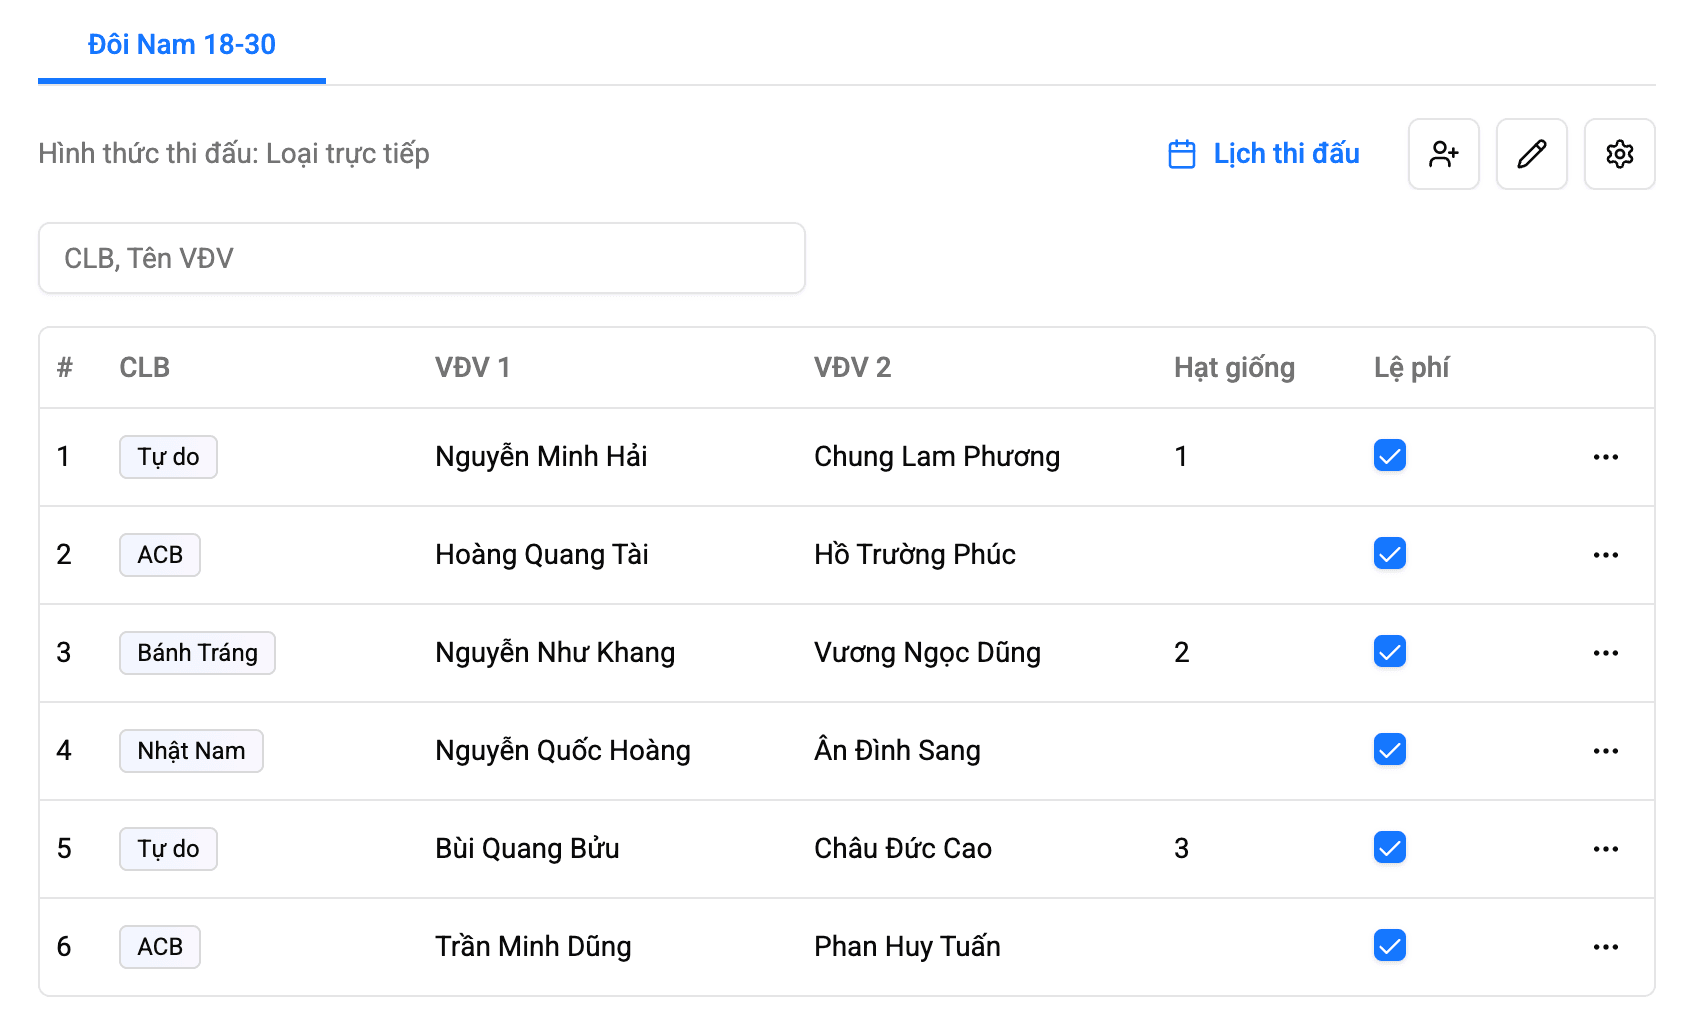Toggle the Lệ phí checkbox for Bùi Quang Bửu
Viewport: 1694px width, 1022px height.
pyautogui.click(x=1389, y=847)
